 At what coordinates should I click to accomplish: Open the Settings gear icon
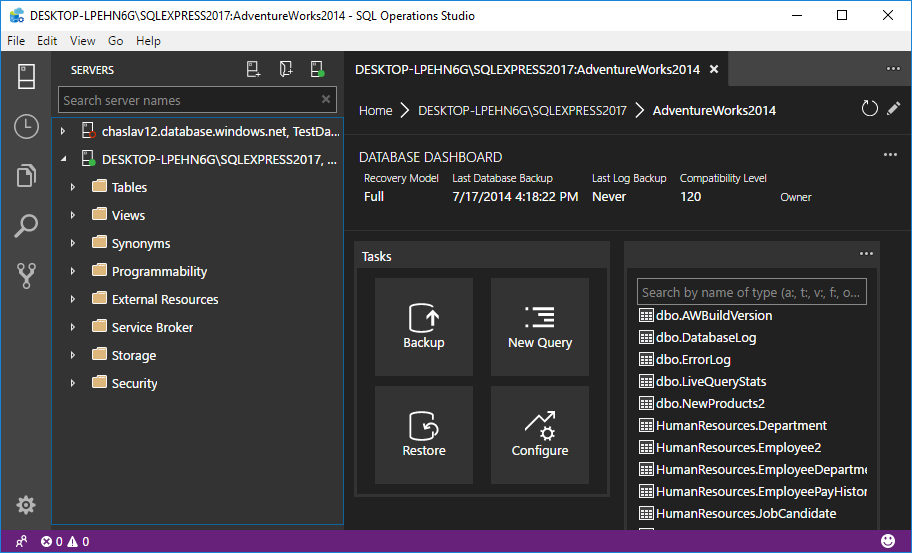click(x=26, y=505)
